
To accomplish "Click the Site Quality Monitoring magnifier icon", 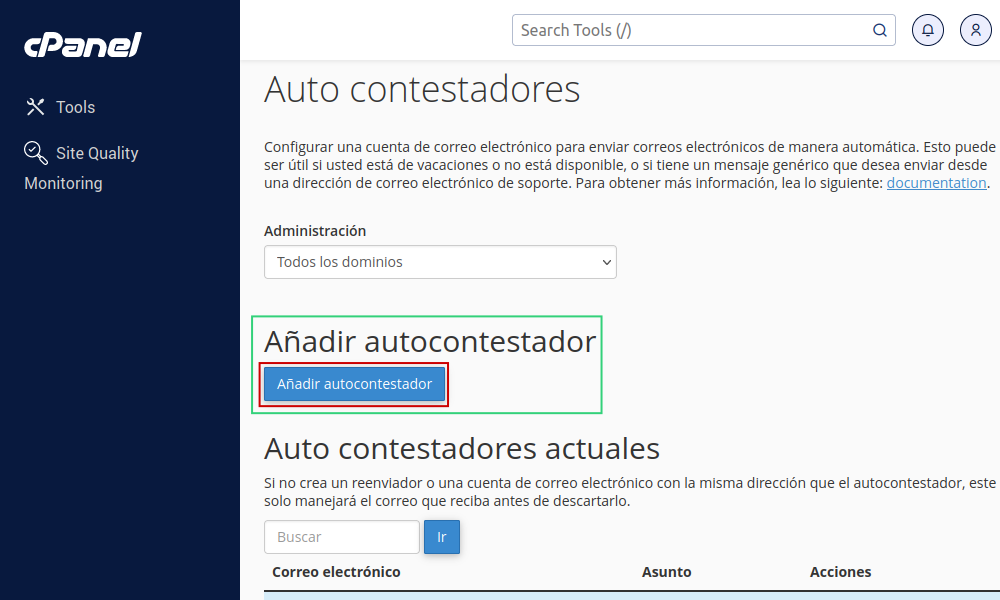I will [36, 152].
